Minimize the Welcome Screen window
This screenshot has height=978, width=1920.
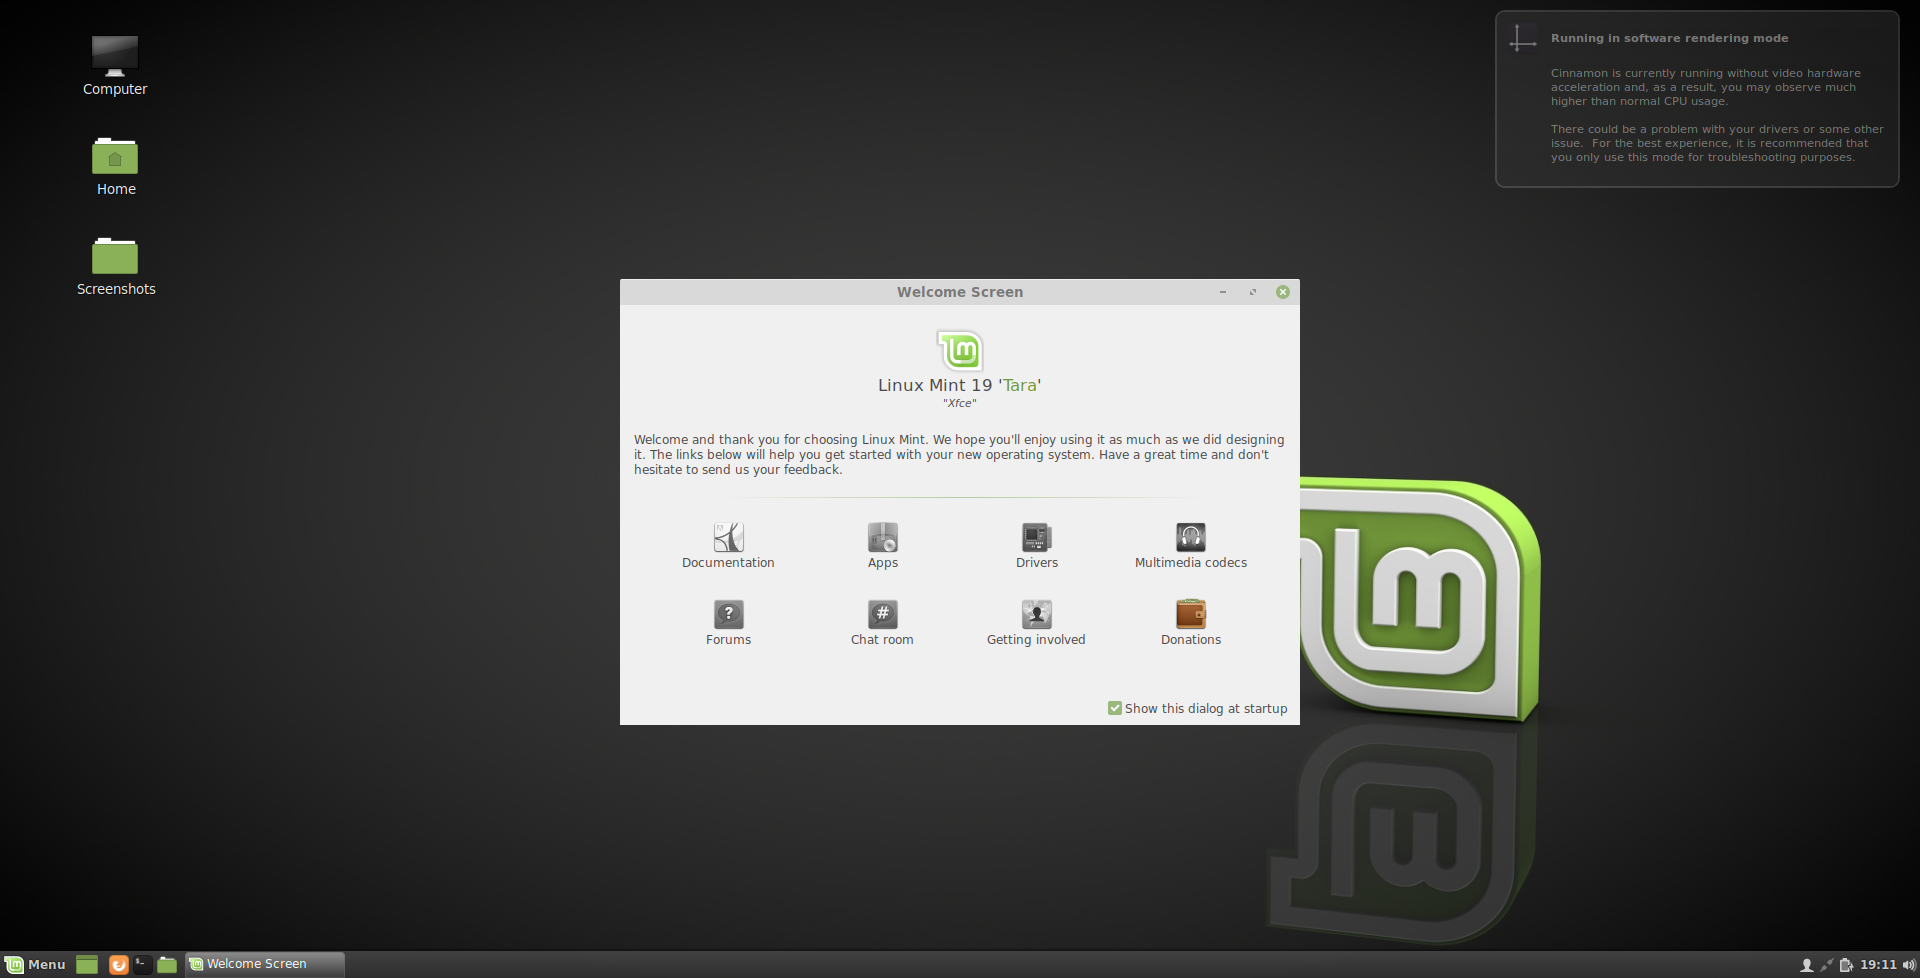tap(1222, 292)
